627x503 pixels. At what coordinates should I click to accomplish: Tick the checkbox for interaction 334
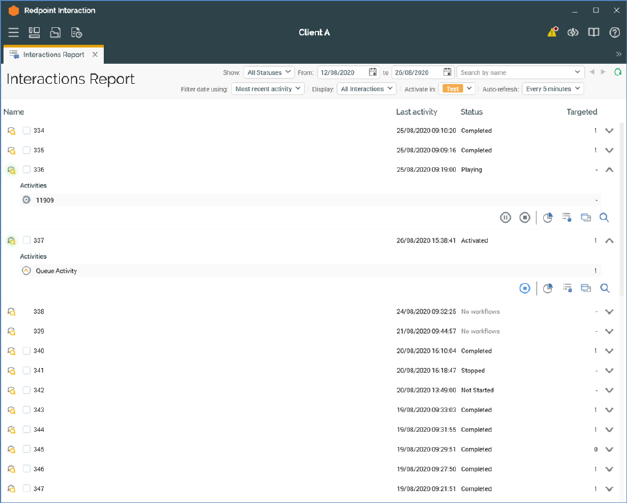point(26,130)
